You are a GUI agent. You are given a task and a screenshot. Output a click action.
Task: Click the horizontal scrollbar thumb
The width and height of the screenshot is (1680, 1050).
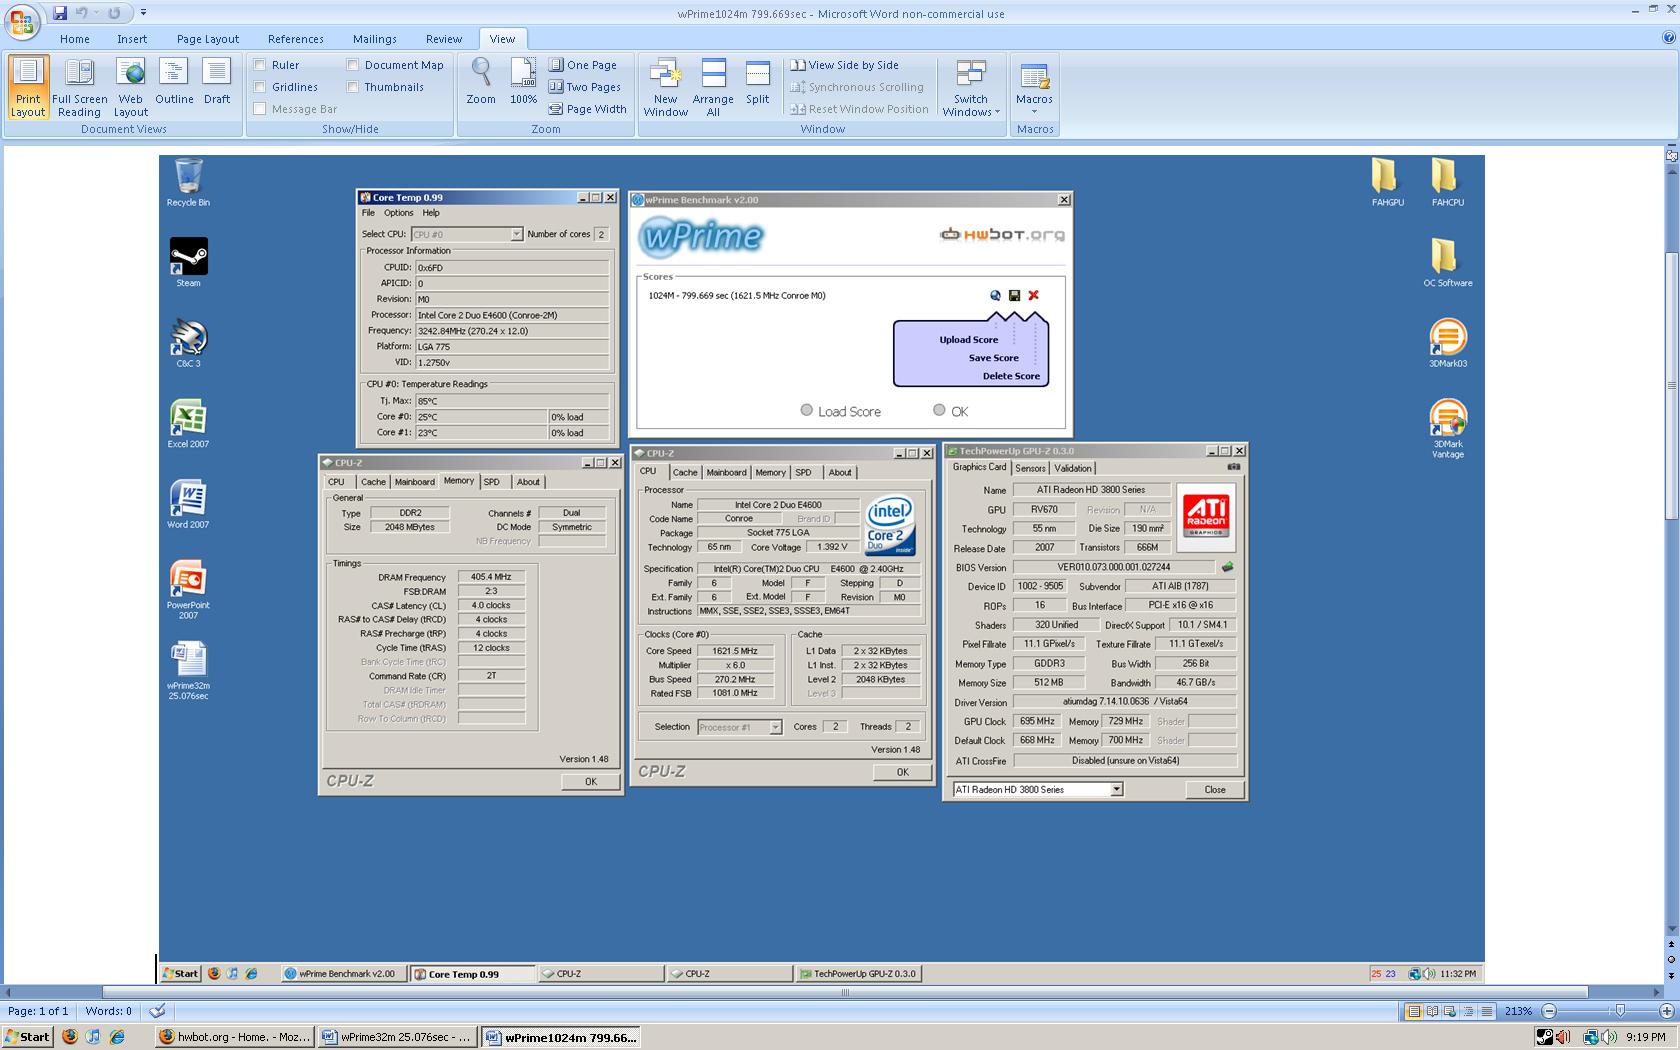click(x=846, y=992)
